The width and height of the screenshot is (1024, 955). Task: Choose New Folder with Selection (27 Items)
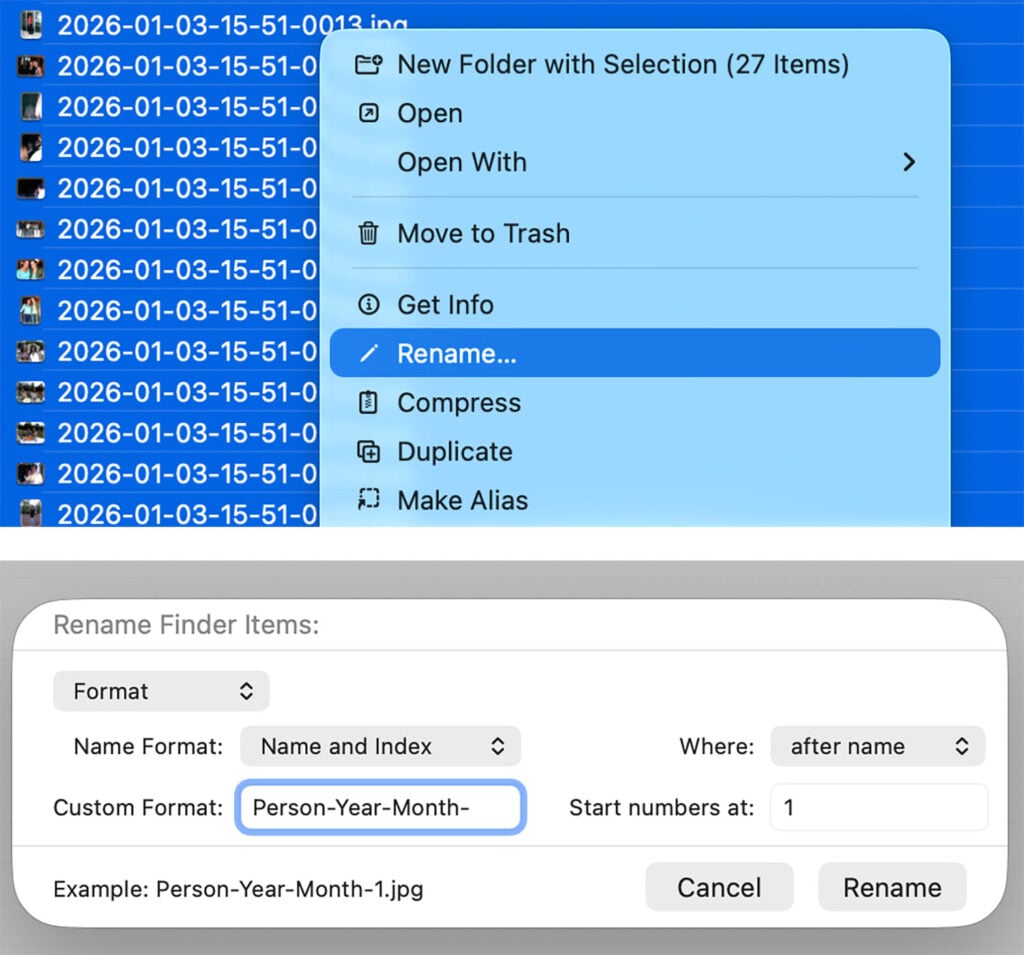[x=635, y=65]
